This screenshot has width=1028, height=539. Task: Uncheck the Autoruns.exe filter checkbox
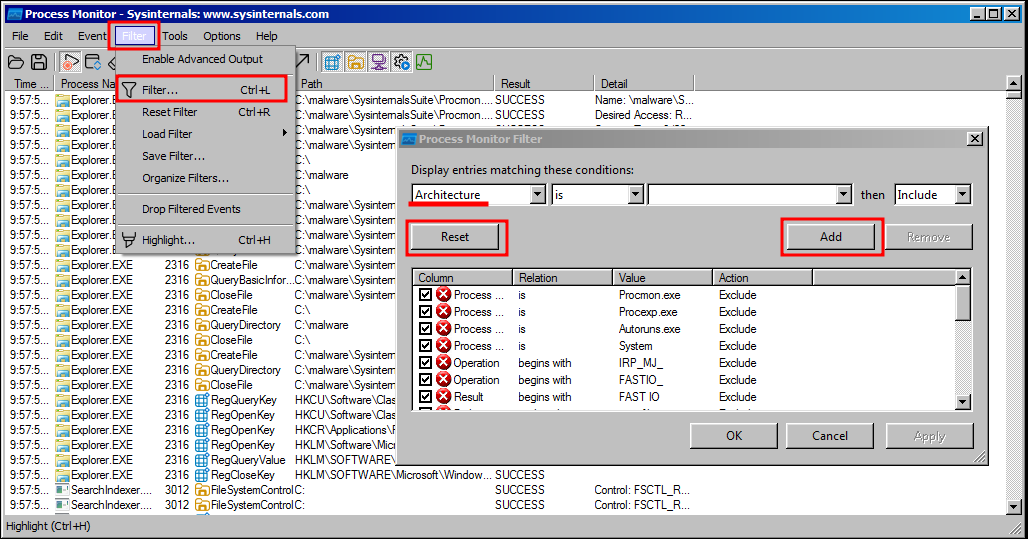(x=425, y=329)
